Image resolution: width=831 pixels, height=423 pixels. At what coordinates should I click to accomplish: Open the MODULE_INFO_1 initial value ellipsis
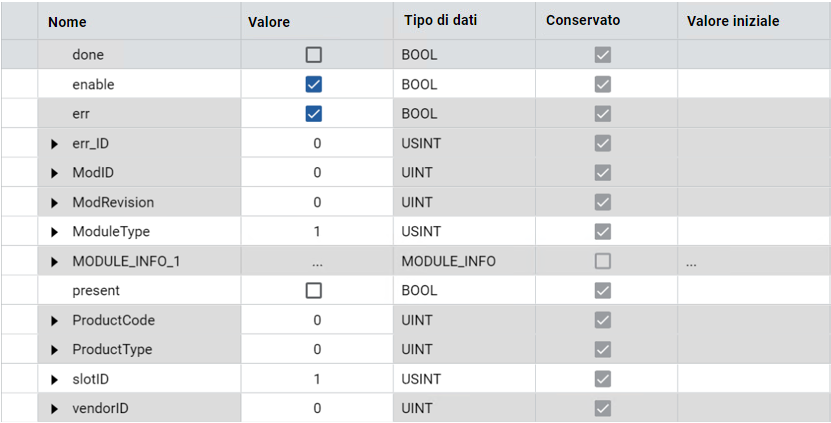click(x=691, y=262)
